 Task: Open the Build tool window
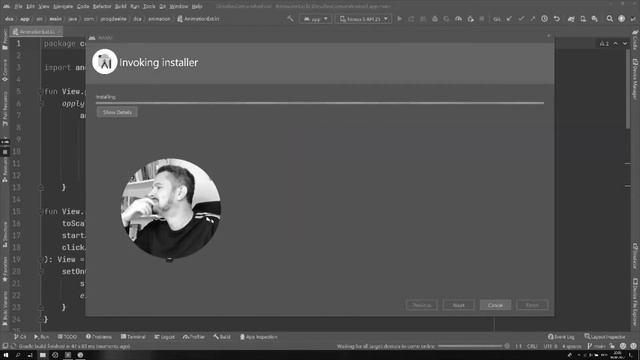222,337
